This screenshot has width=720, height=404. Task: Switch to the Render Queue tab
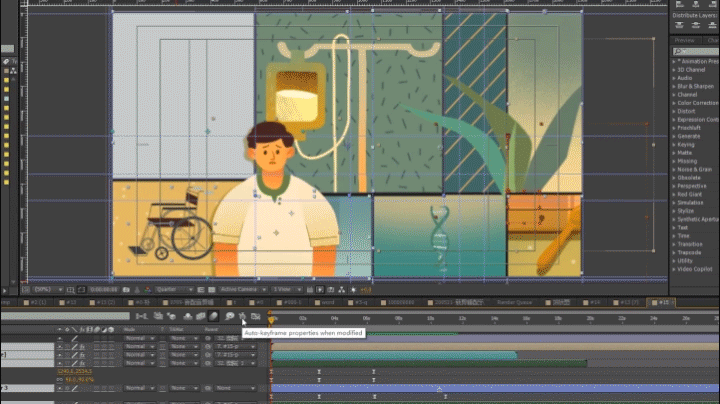514,302
